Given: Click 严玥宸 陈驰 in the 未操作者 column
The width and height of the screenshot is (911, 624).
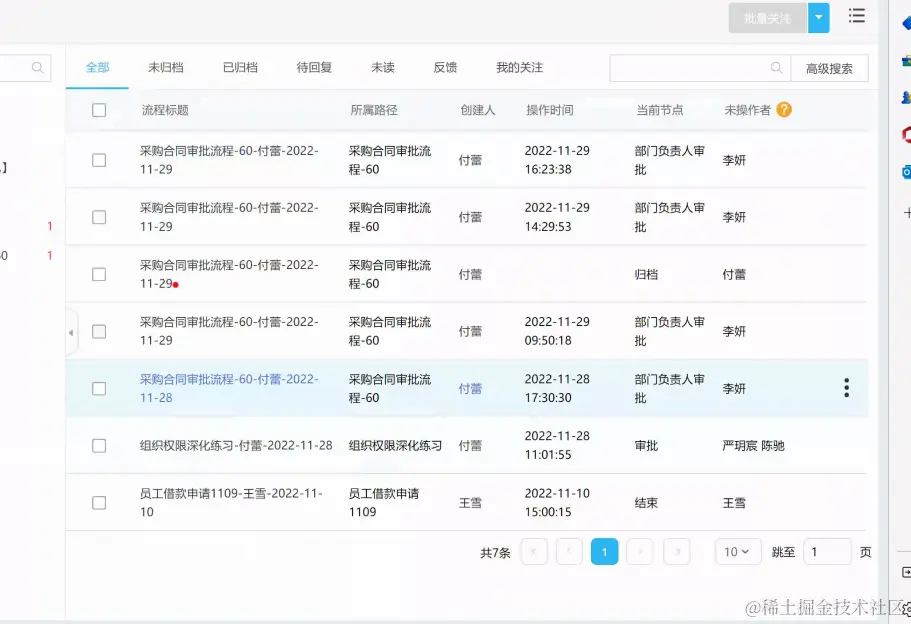Looking at the screenshot, I should click(754, 446).
